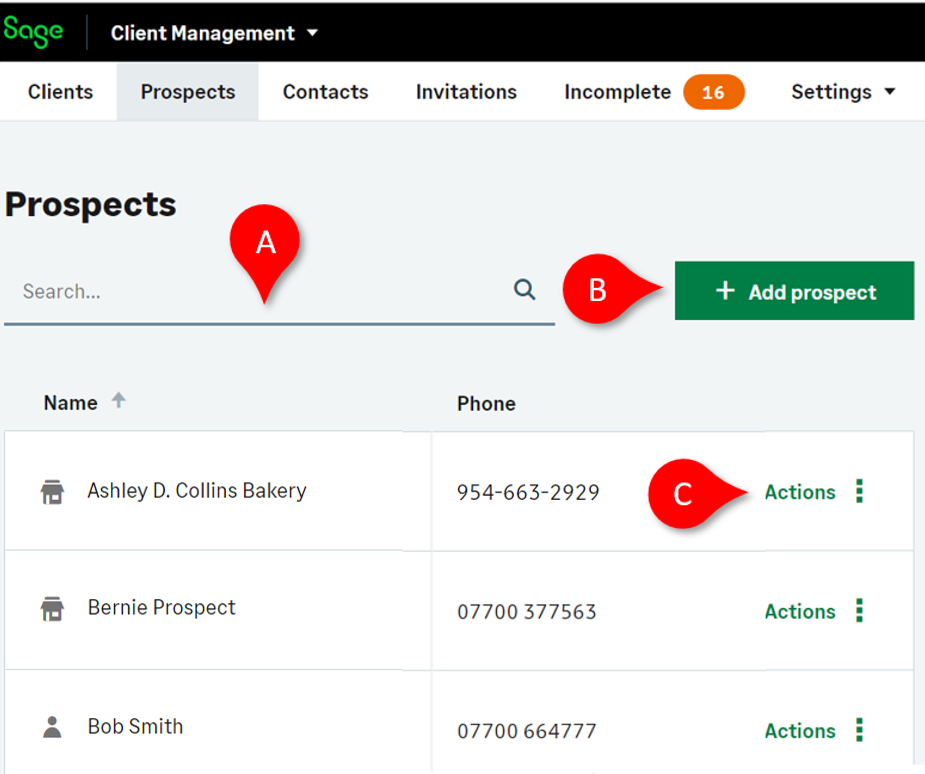This screenshot has height=774, width=925.
Task: Click the Sage logo
Action: tap(33, 31)
